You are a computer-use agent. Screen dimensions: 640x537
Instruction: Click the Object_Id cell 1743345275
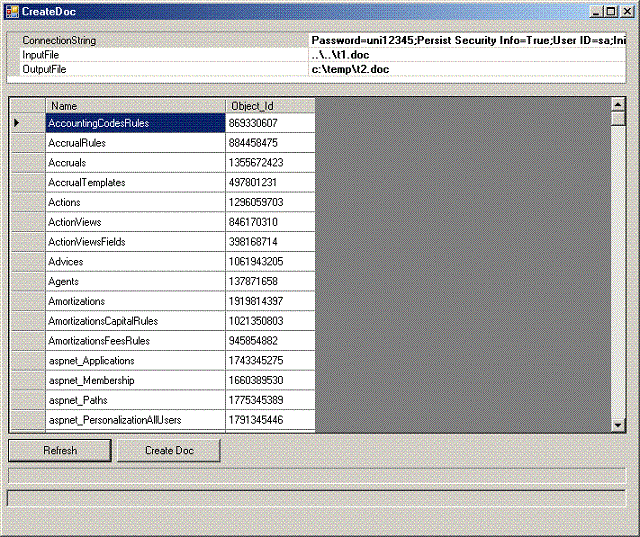pyautogui.click(x=270, y=360)
